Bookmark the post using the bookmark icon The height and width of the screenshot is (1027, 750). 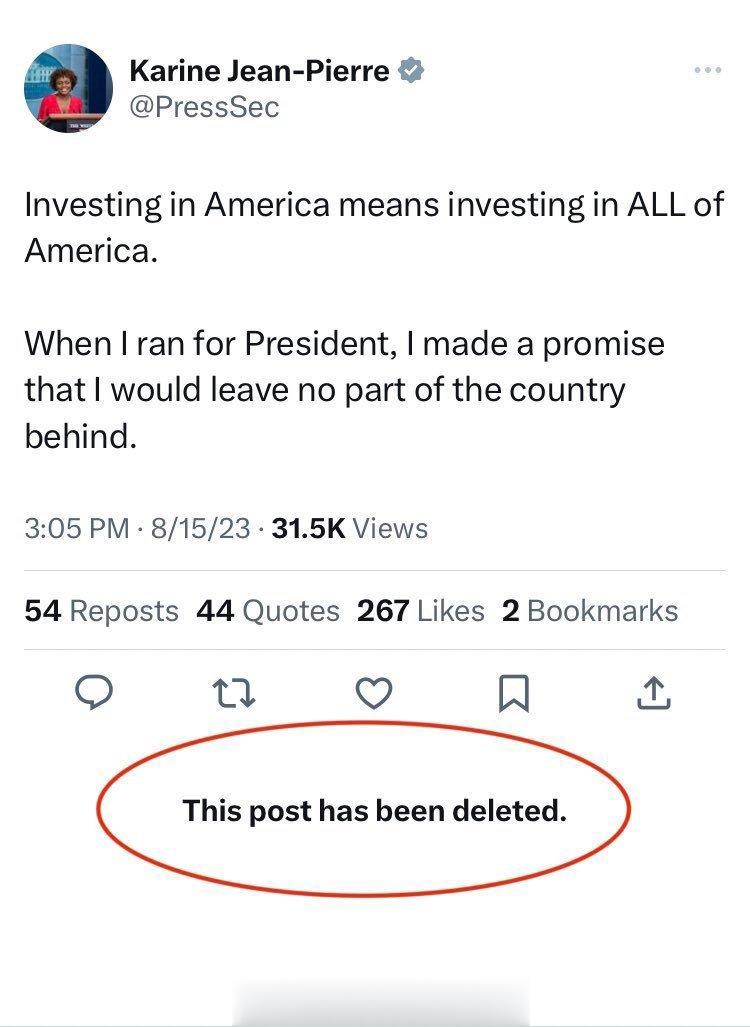[x=515, y=692]
